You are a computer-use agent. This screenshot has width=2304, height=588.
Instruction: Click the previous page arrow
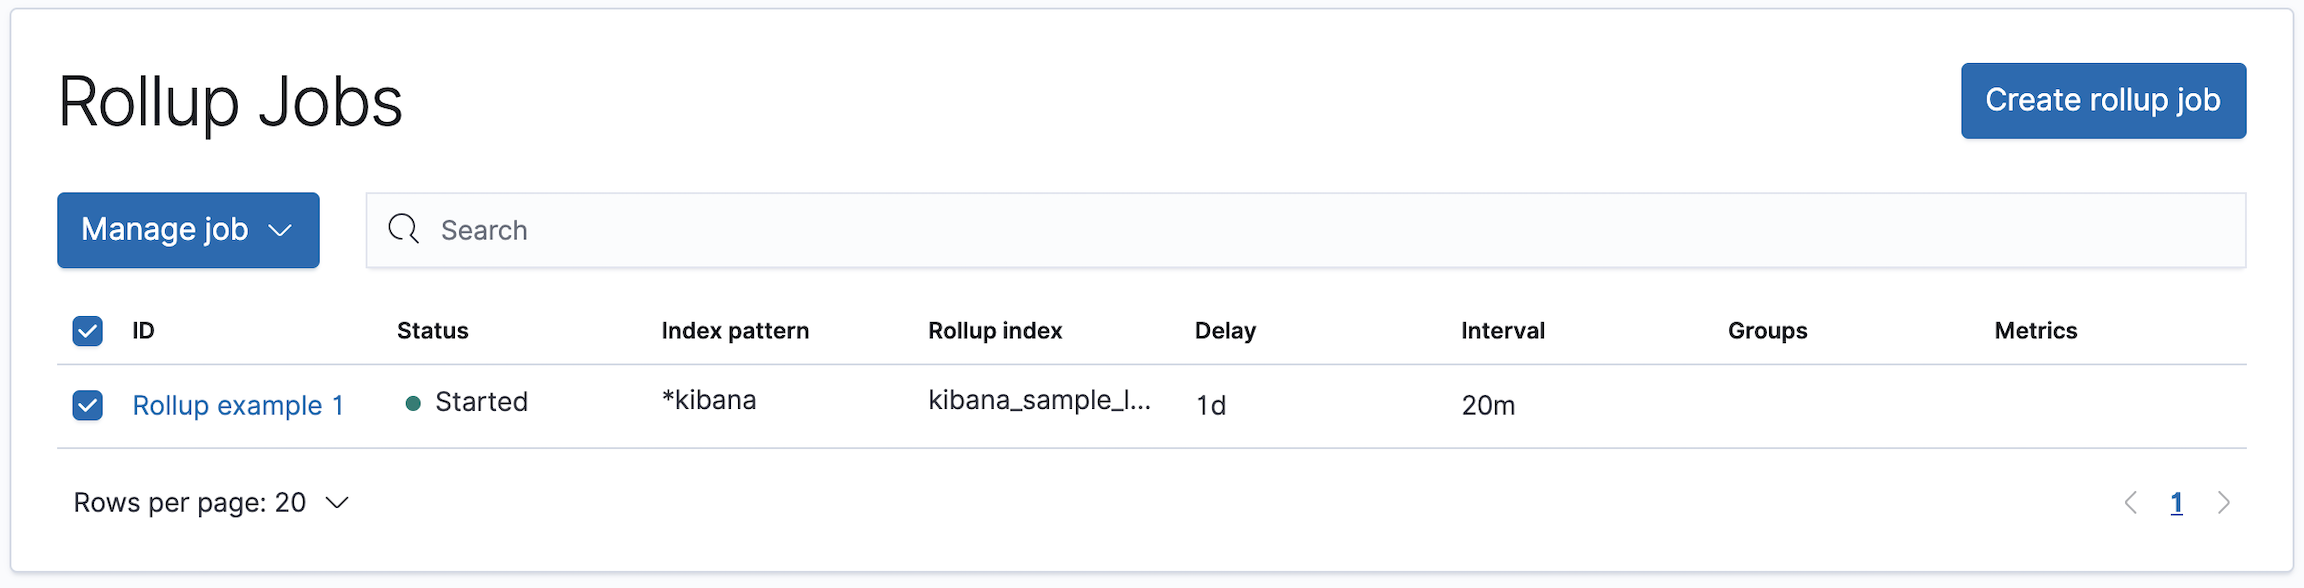click(2131, 503)
